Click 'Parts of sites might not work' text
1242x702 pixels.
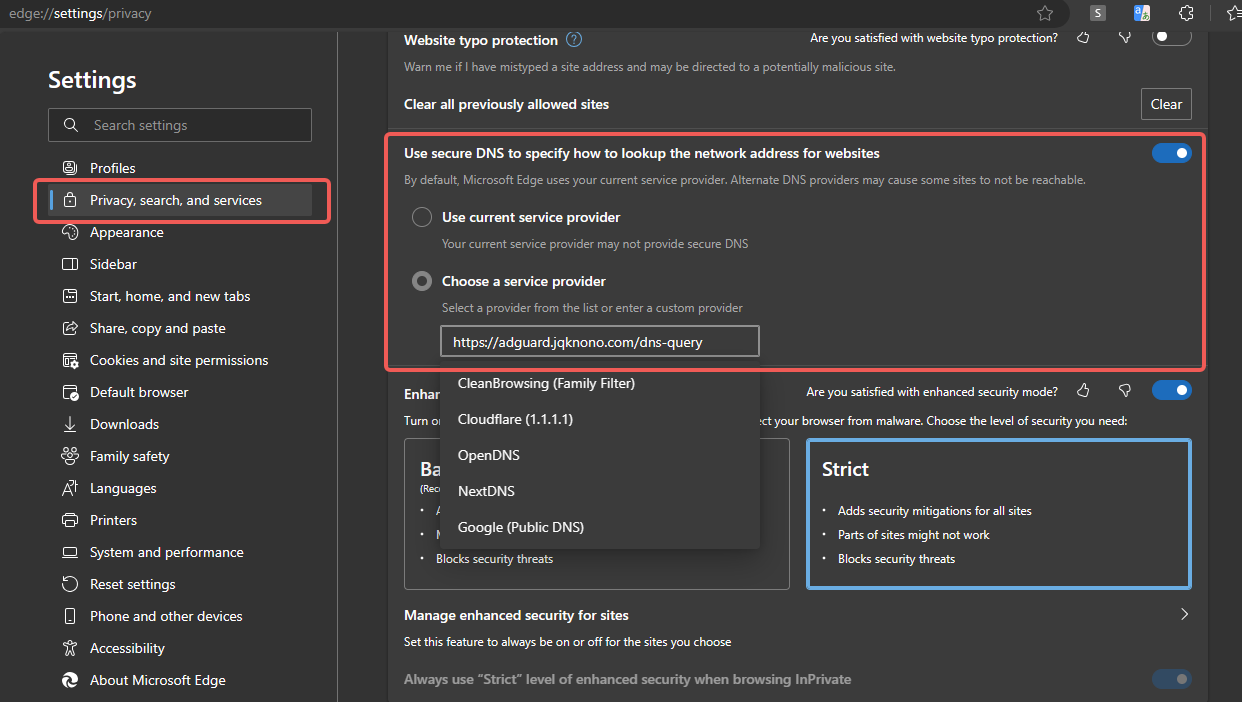tap(914, 535)
